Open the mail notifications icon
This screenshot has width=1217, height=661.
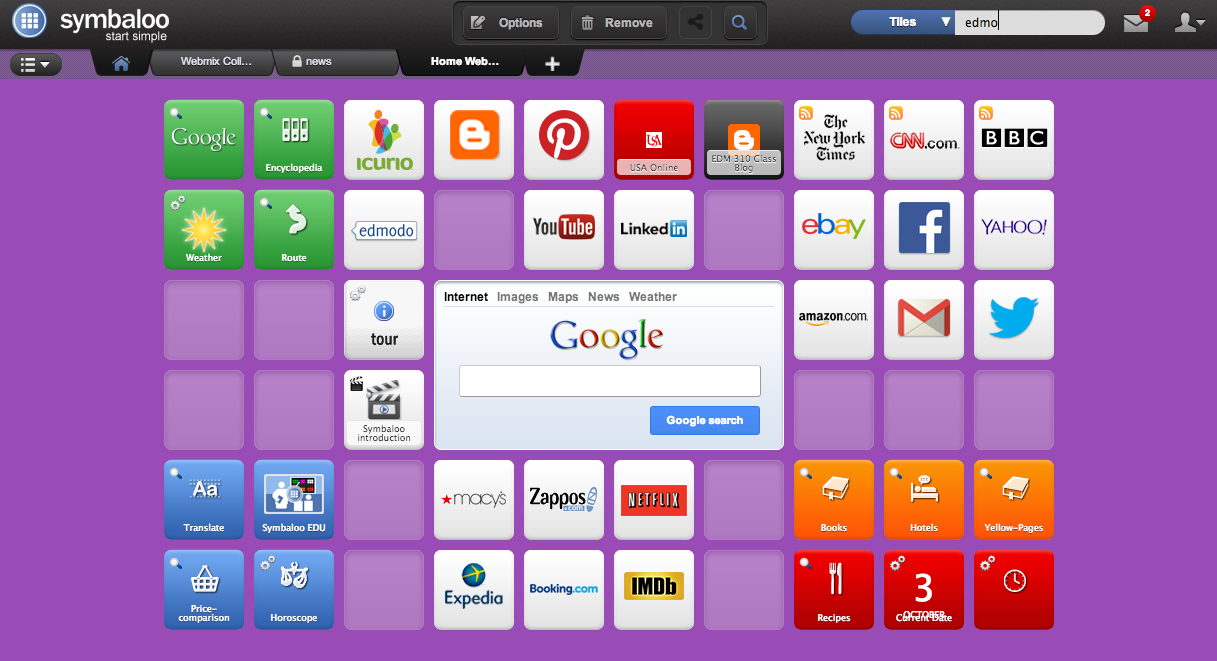pyautogui.click(x=1137, y=21)
